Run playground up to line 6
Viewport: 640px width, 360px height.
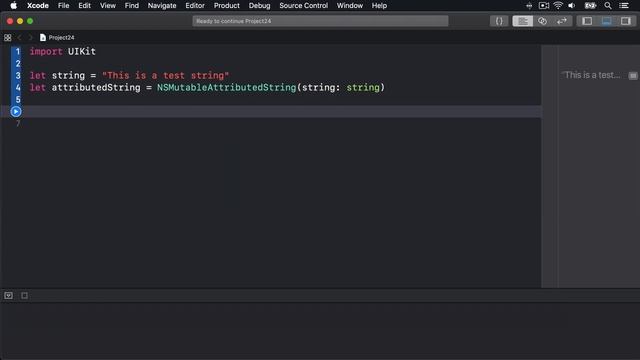click(x=16, y=111)
